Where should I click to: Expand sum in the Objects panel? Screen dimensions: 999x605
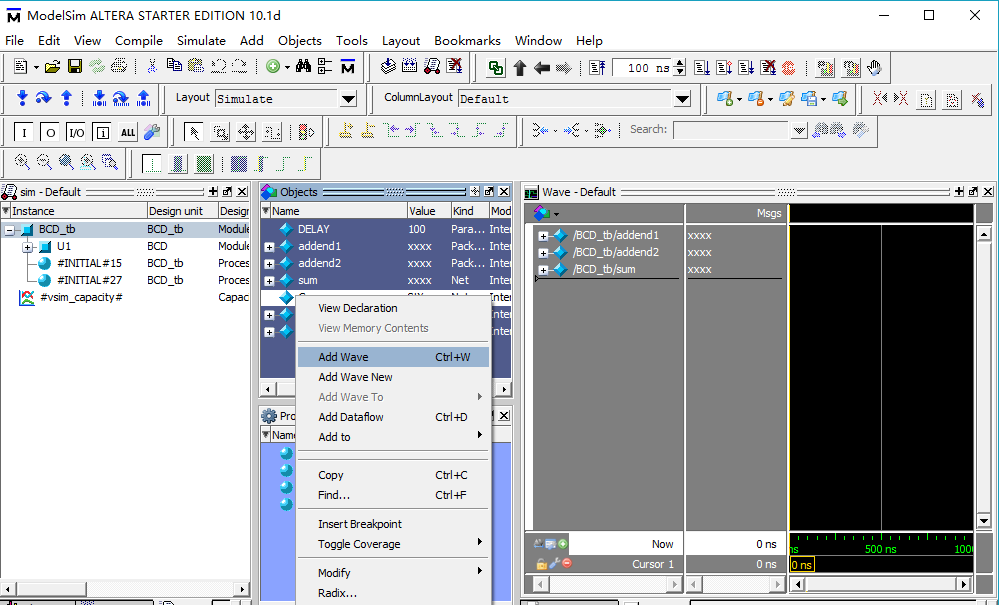click(270, 281)
